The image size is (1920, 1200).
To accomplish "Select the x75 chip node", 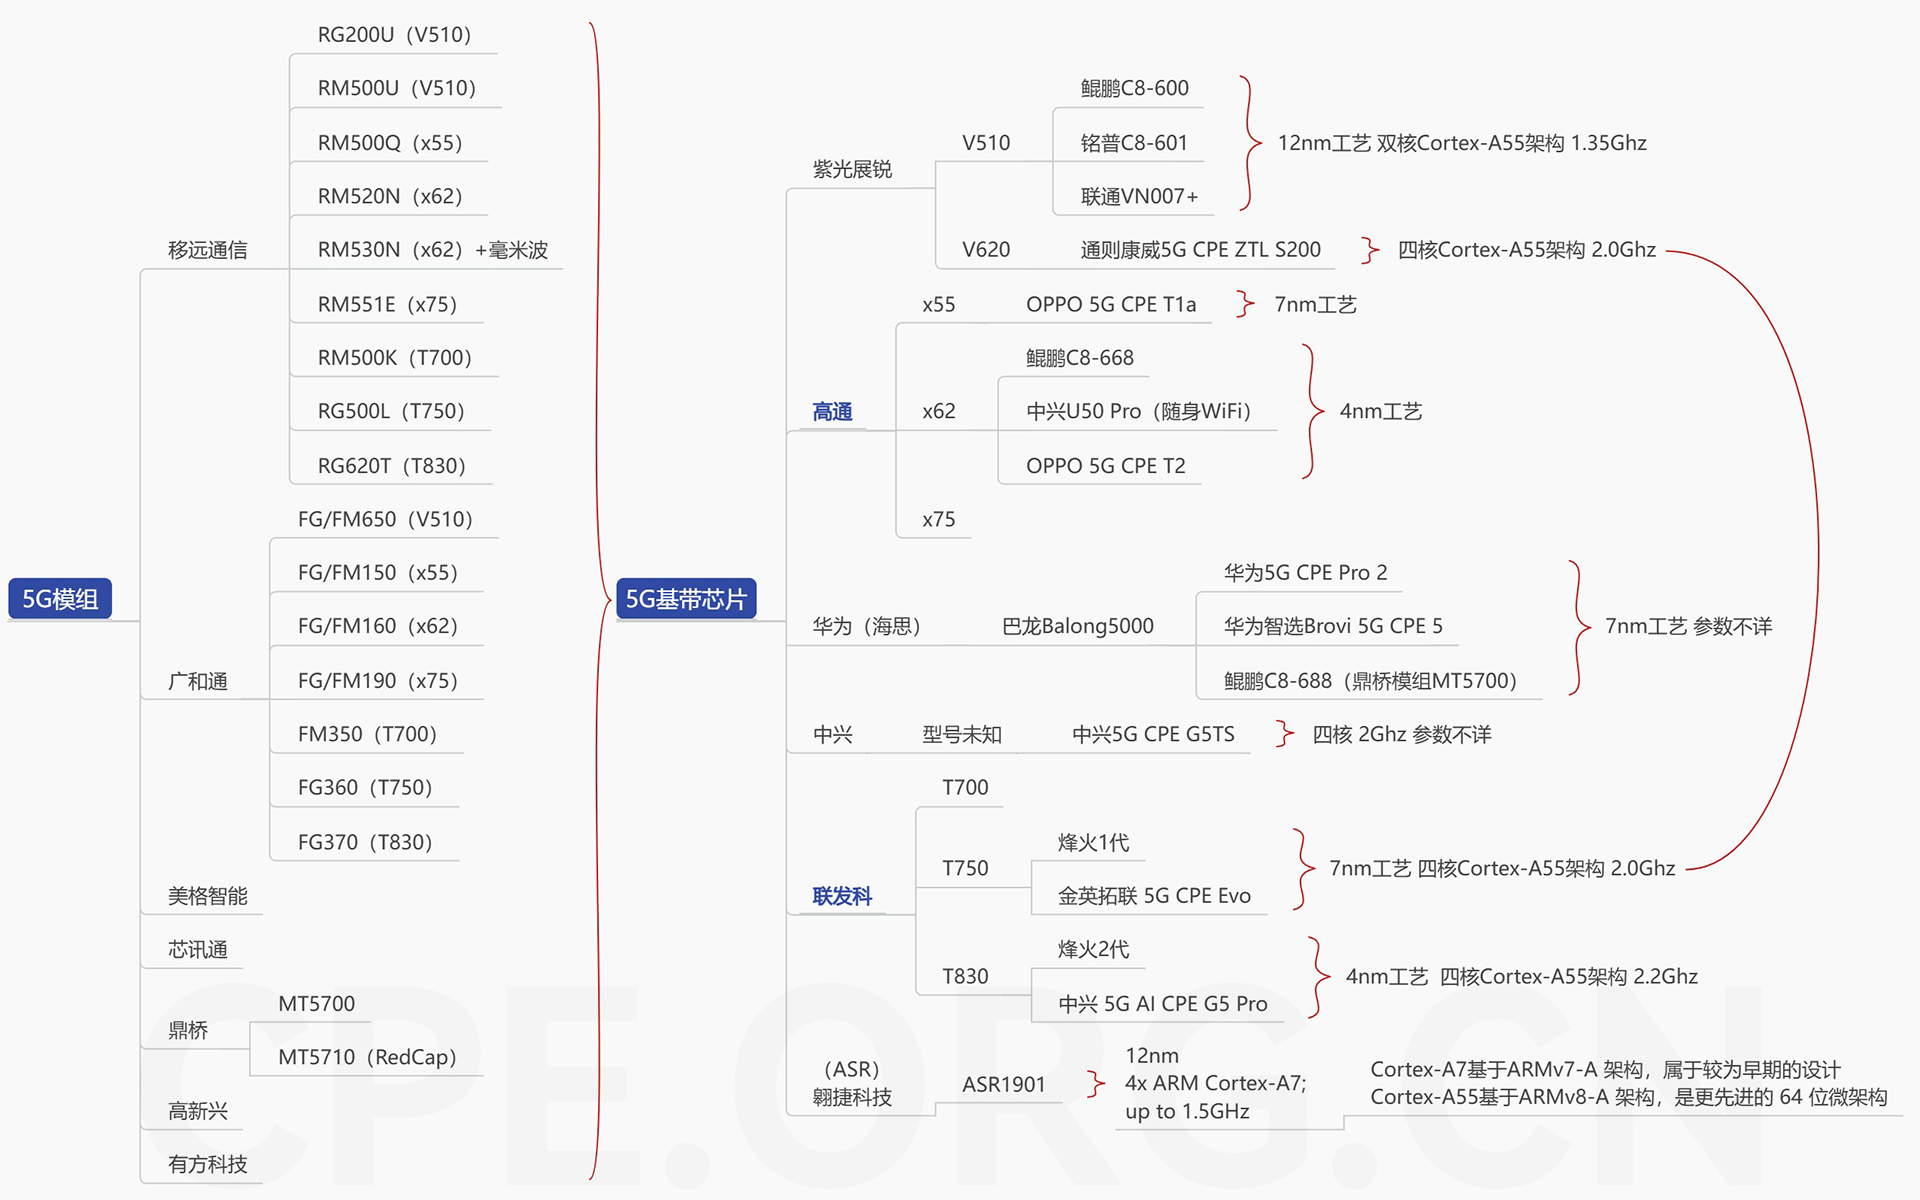I will click(939, 519).
